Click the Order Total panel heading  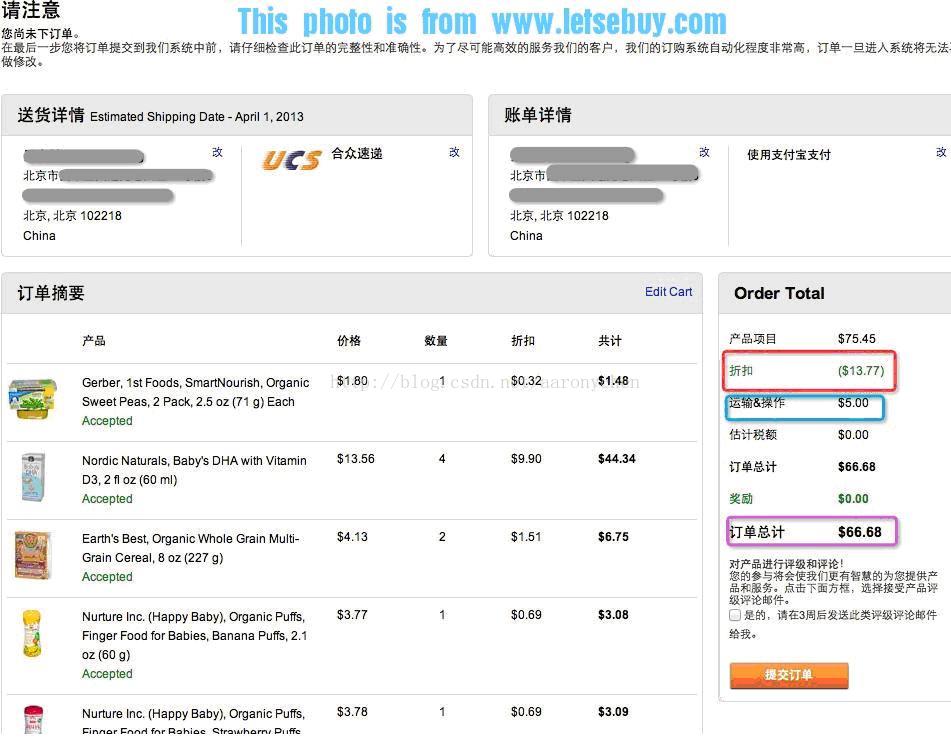[779, 293]
